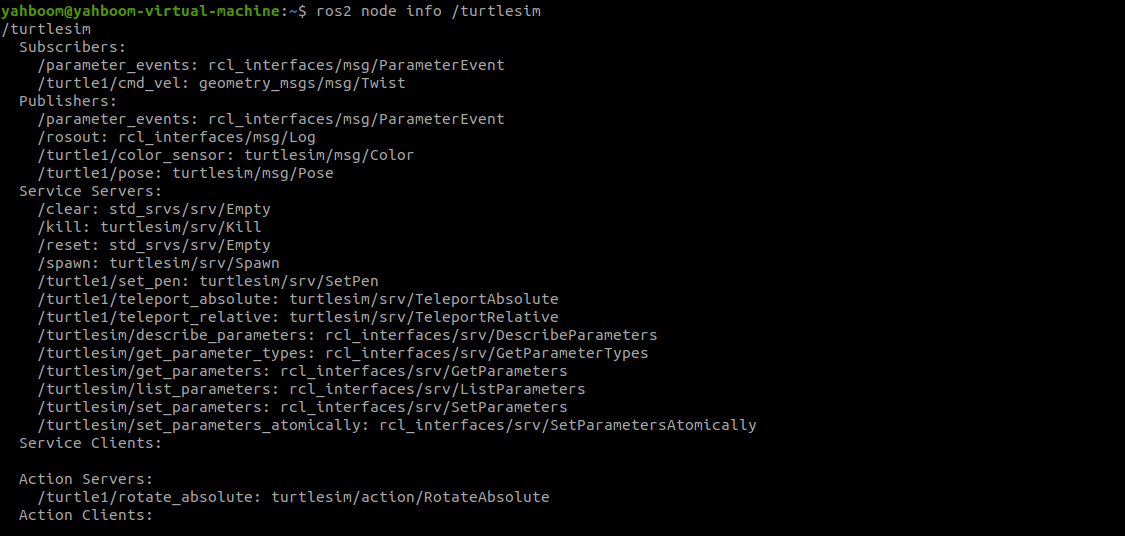Viewport: 1125px width, 536px height.
Task: Click the /turtle1/set_pen service entry
Action: pyautogui.click(x=208, y=281)
